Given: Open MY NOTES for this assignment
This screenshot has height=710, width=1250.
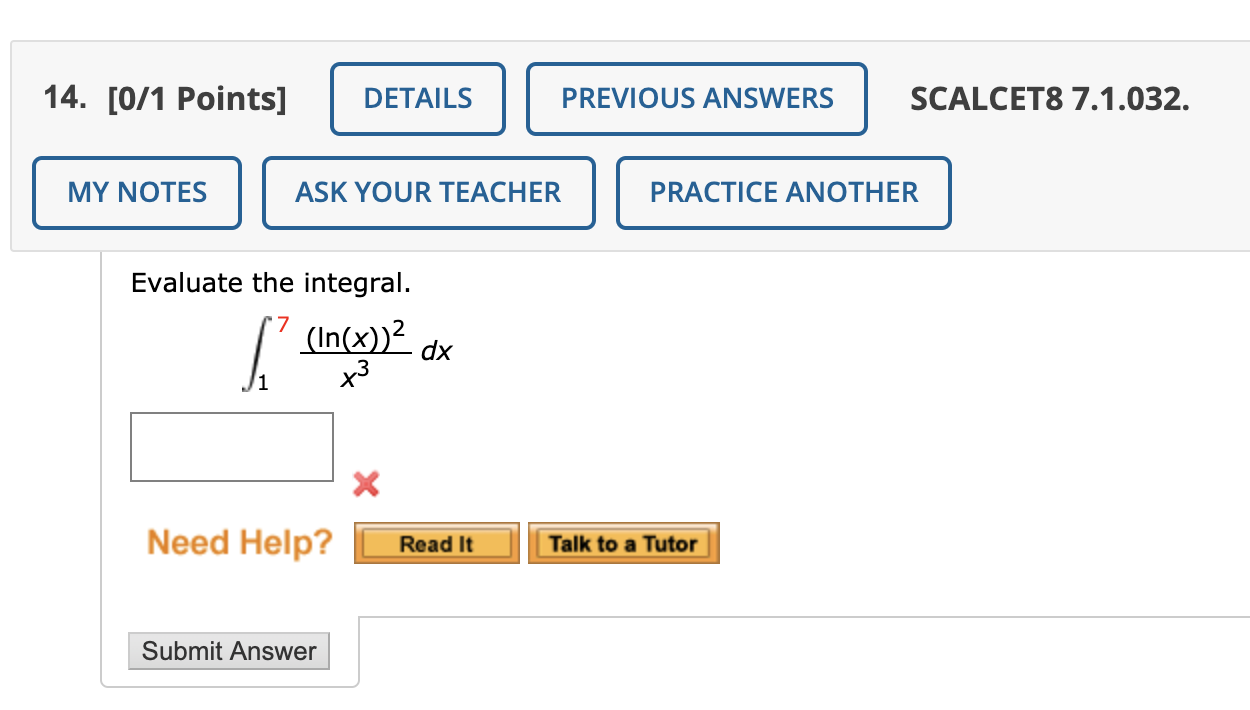Looking at the screenshot, I should (136, 192).
